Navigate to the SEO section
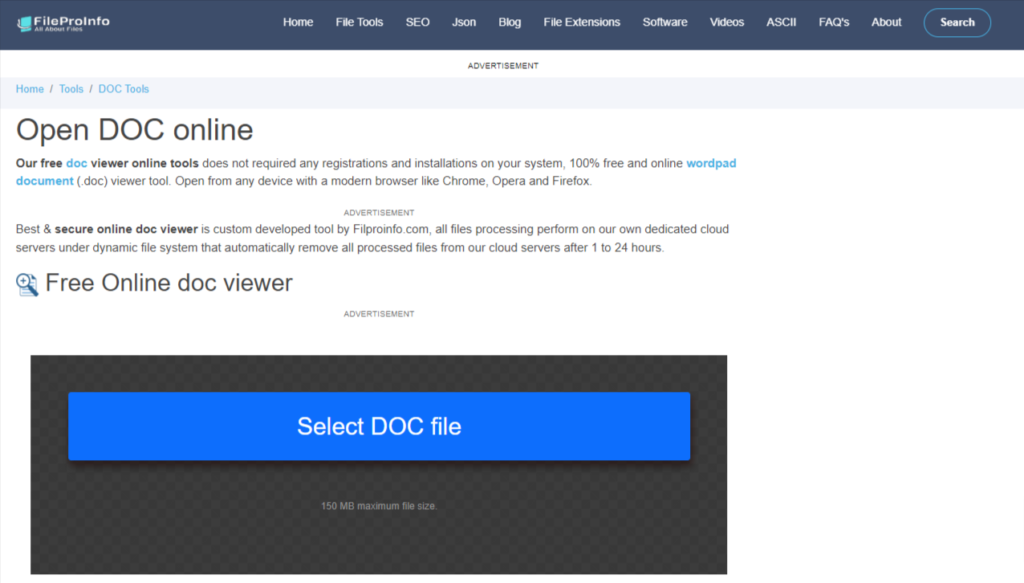Viewport: 1024px width, 583px height. pyautogui.click(x=417, y=21)
